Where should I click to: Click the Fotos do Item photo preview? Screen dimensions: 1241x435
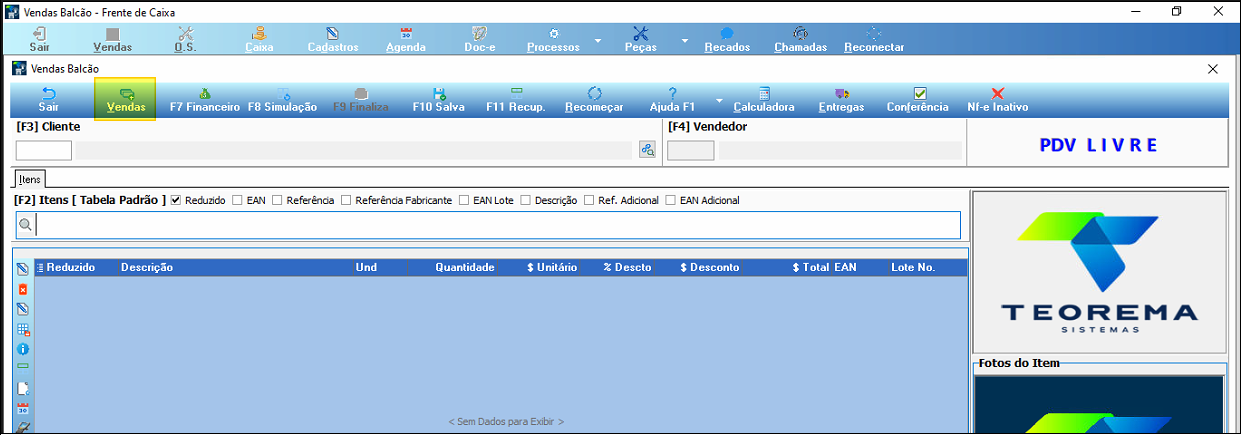[x=1099, y=404]
